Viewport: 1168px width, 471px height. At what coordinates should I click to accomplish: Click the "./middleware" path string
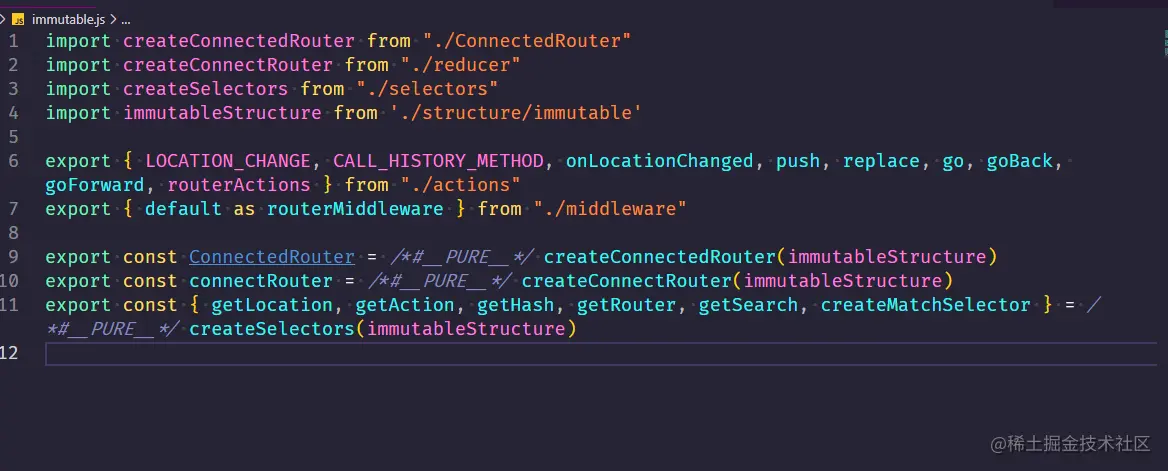(x=610, y=209)
